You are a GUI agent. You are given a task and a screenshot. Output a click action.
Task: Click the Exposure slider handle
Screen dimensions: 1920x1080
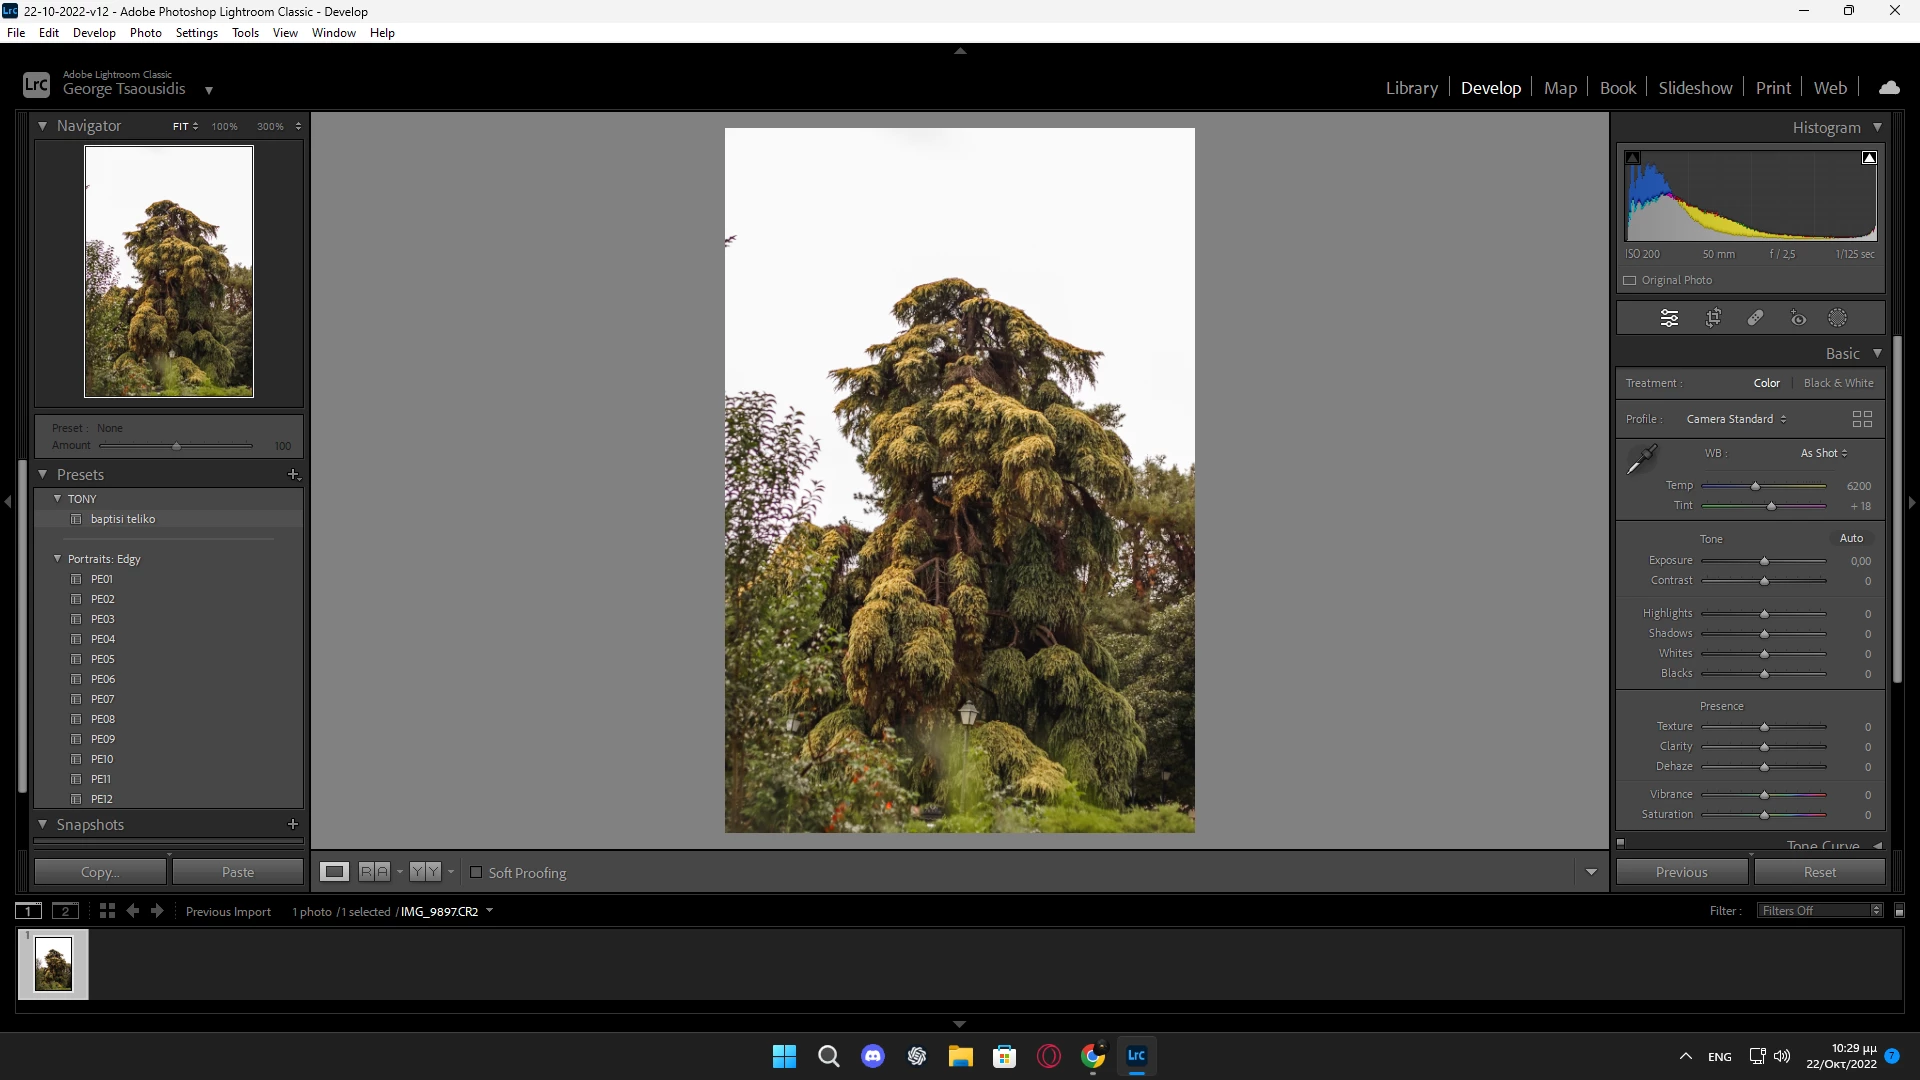(1764, 561)
